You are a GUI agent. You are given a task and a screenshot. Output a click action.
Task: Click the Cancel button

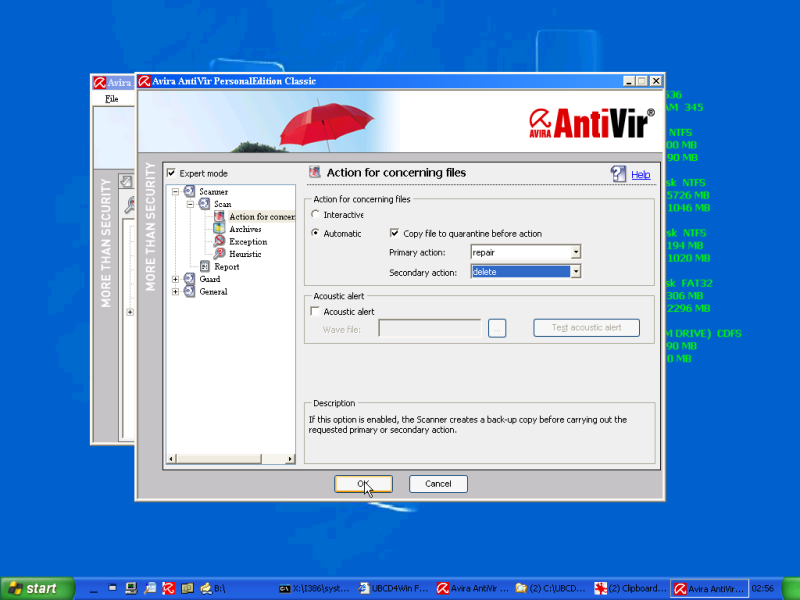click(438, 484)
